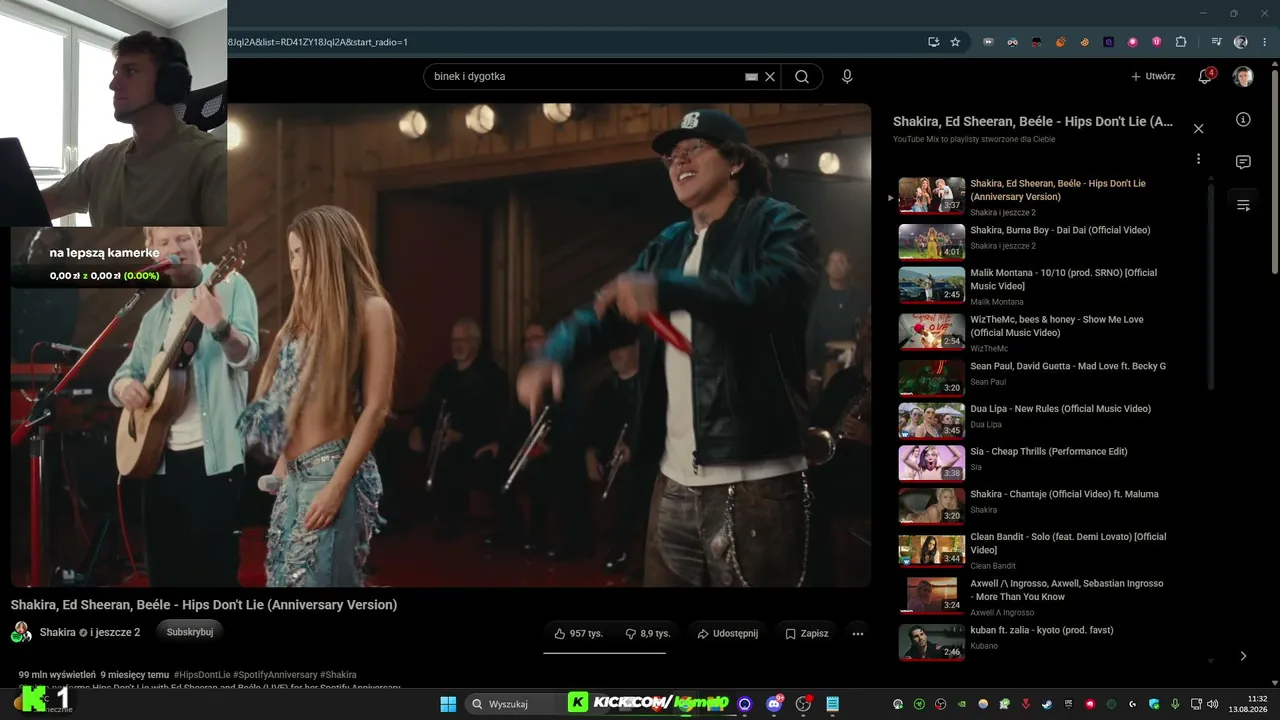Screen dimensions: 1280x720
Task: Click the playlist panel scrollbar
Action: (x=1211, y=285)
